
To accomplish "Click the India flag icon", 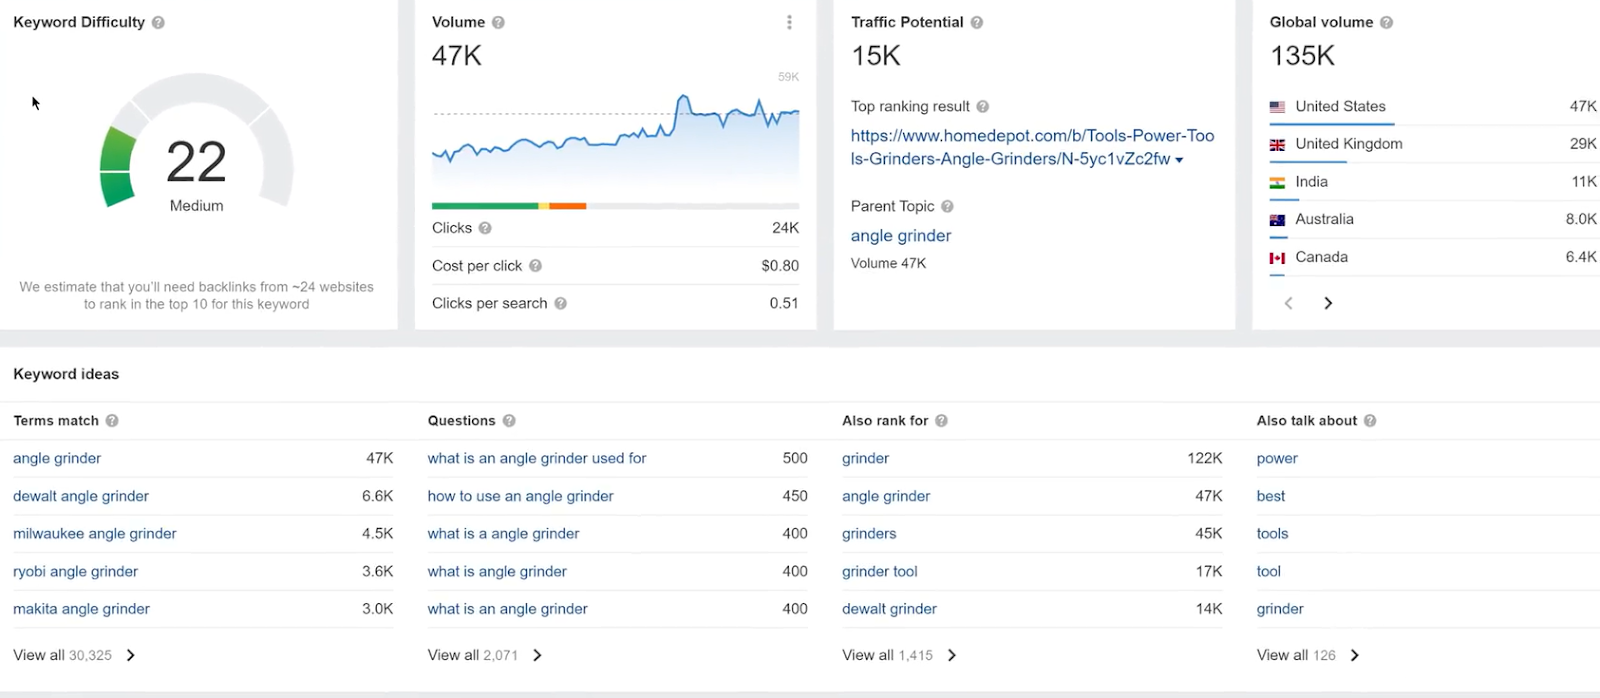I will coord(1277,182).
